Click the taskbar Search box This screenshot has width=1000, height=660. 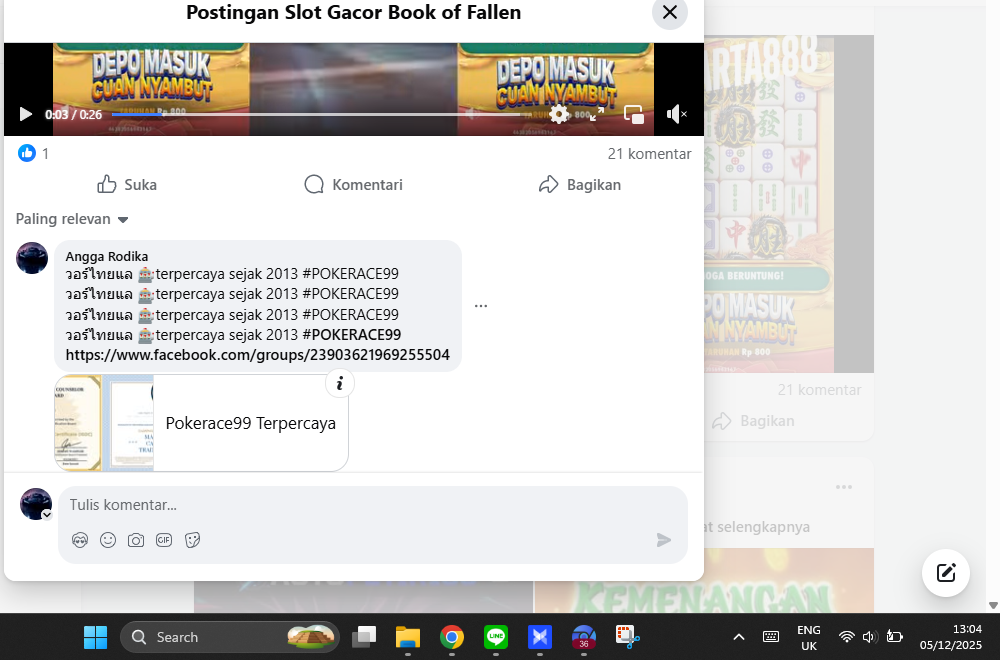[230, 636]
